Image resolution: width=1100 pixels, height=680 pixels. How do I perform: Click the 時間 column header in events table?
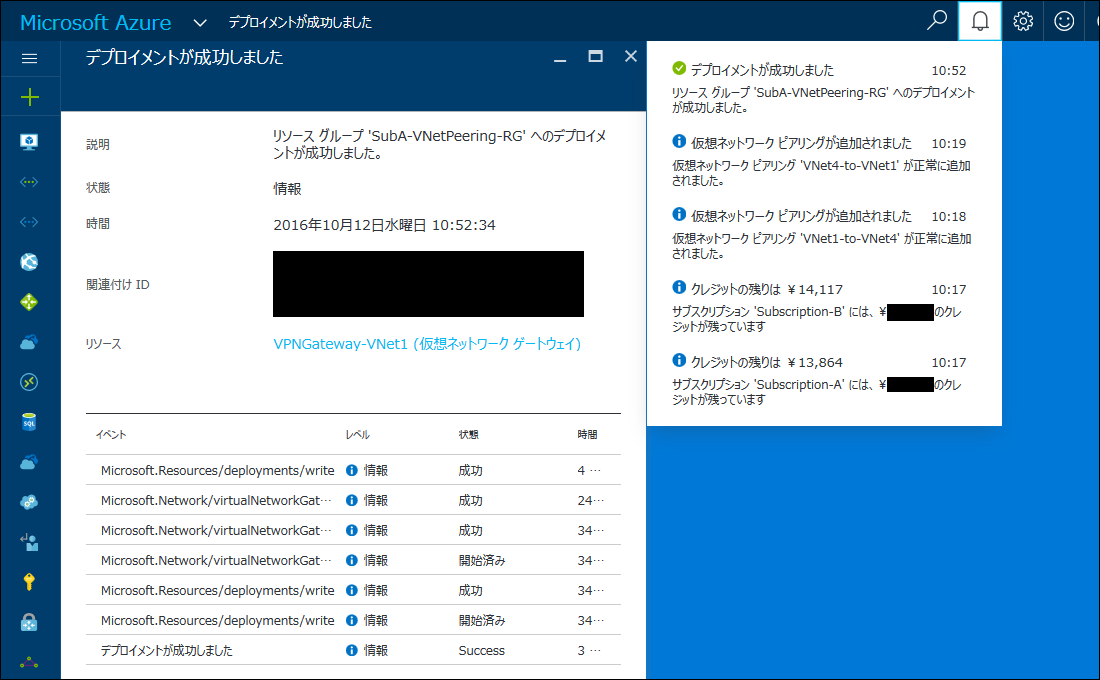[x=587, y=434]
